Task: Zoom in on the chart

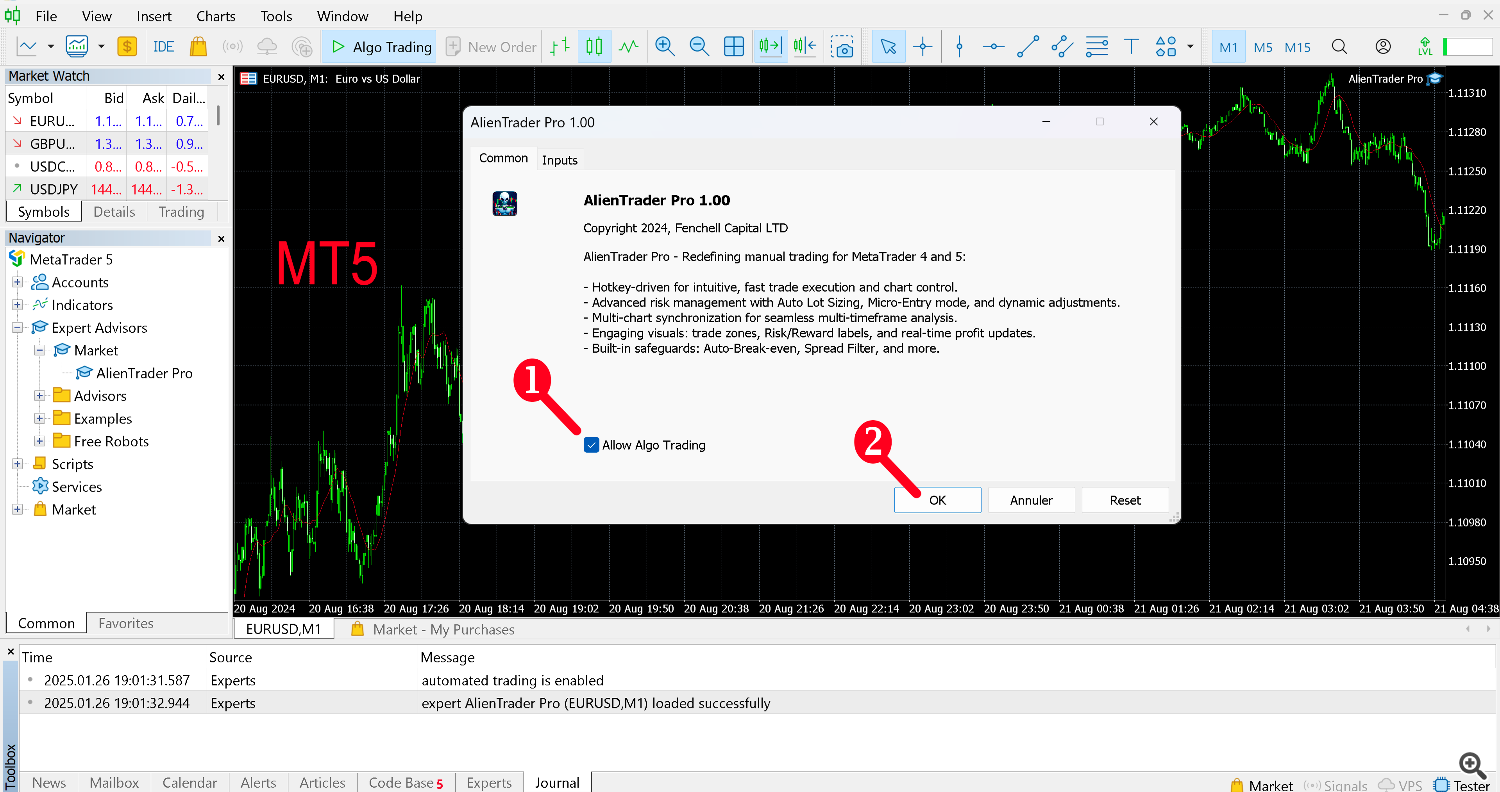Action: click(x=665, y=46)
